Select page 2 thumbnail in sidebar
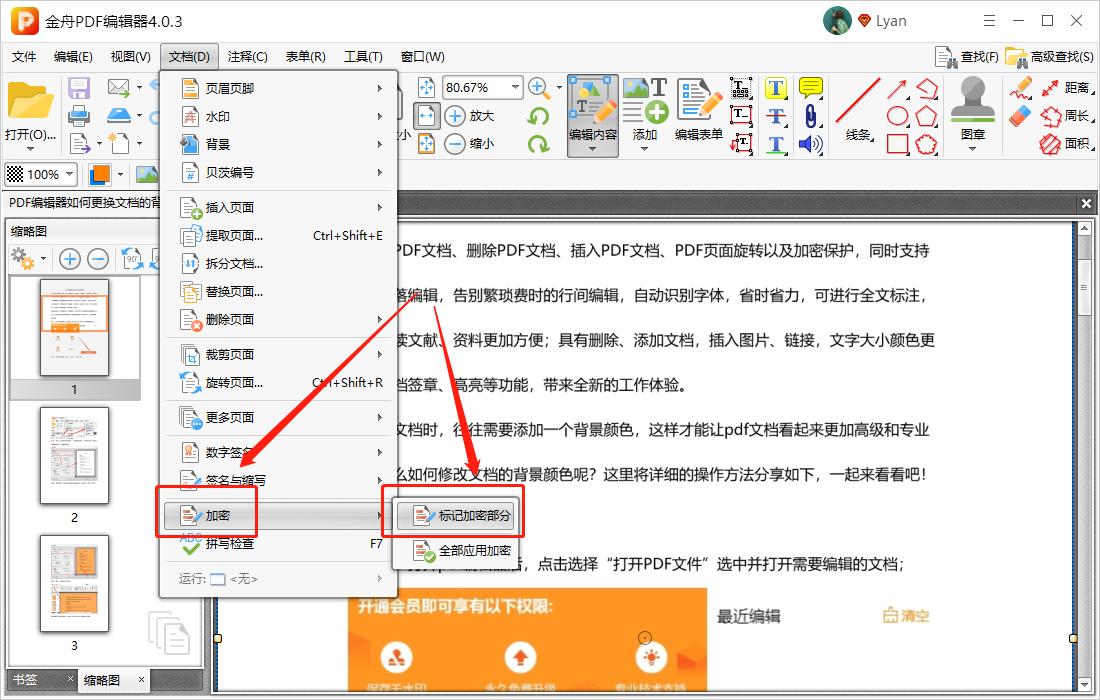The width and height of the screenshot is (1100, 700). tap(75, 455)
